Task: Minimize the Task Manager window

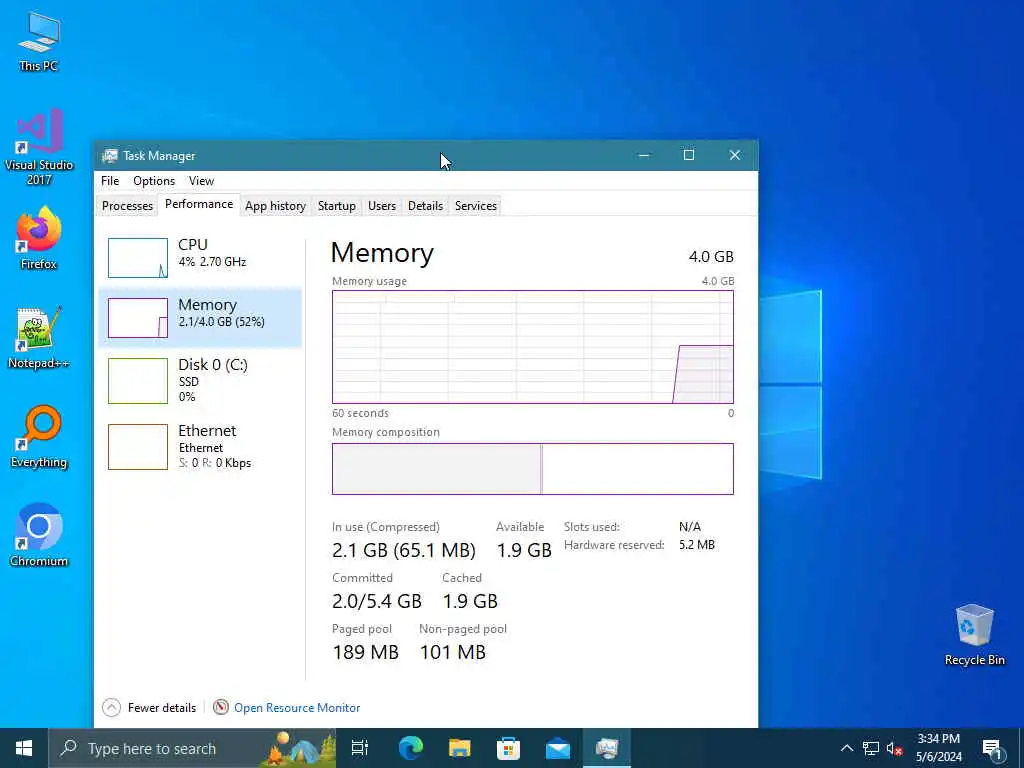Action: click(644, 155)
